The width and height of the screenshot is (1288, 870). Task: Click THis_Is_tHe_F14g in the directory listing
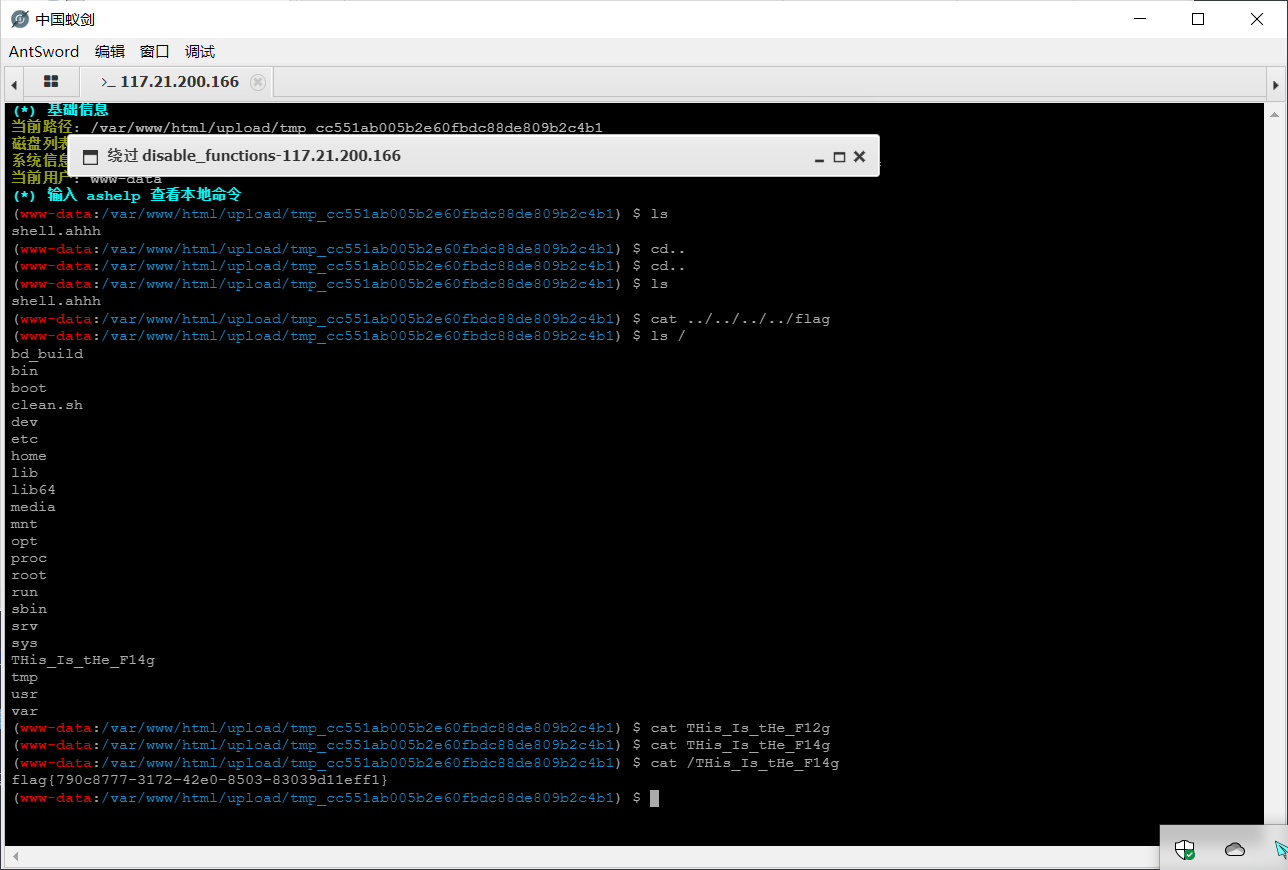[x=83, y=660]
